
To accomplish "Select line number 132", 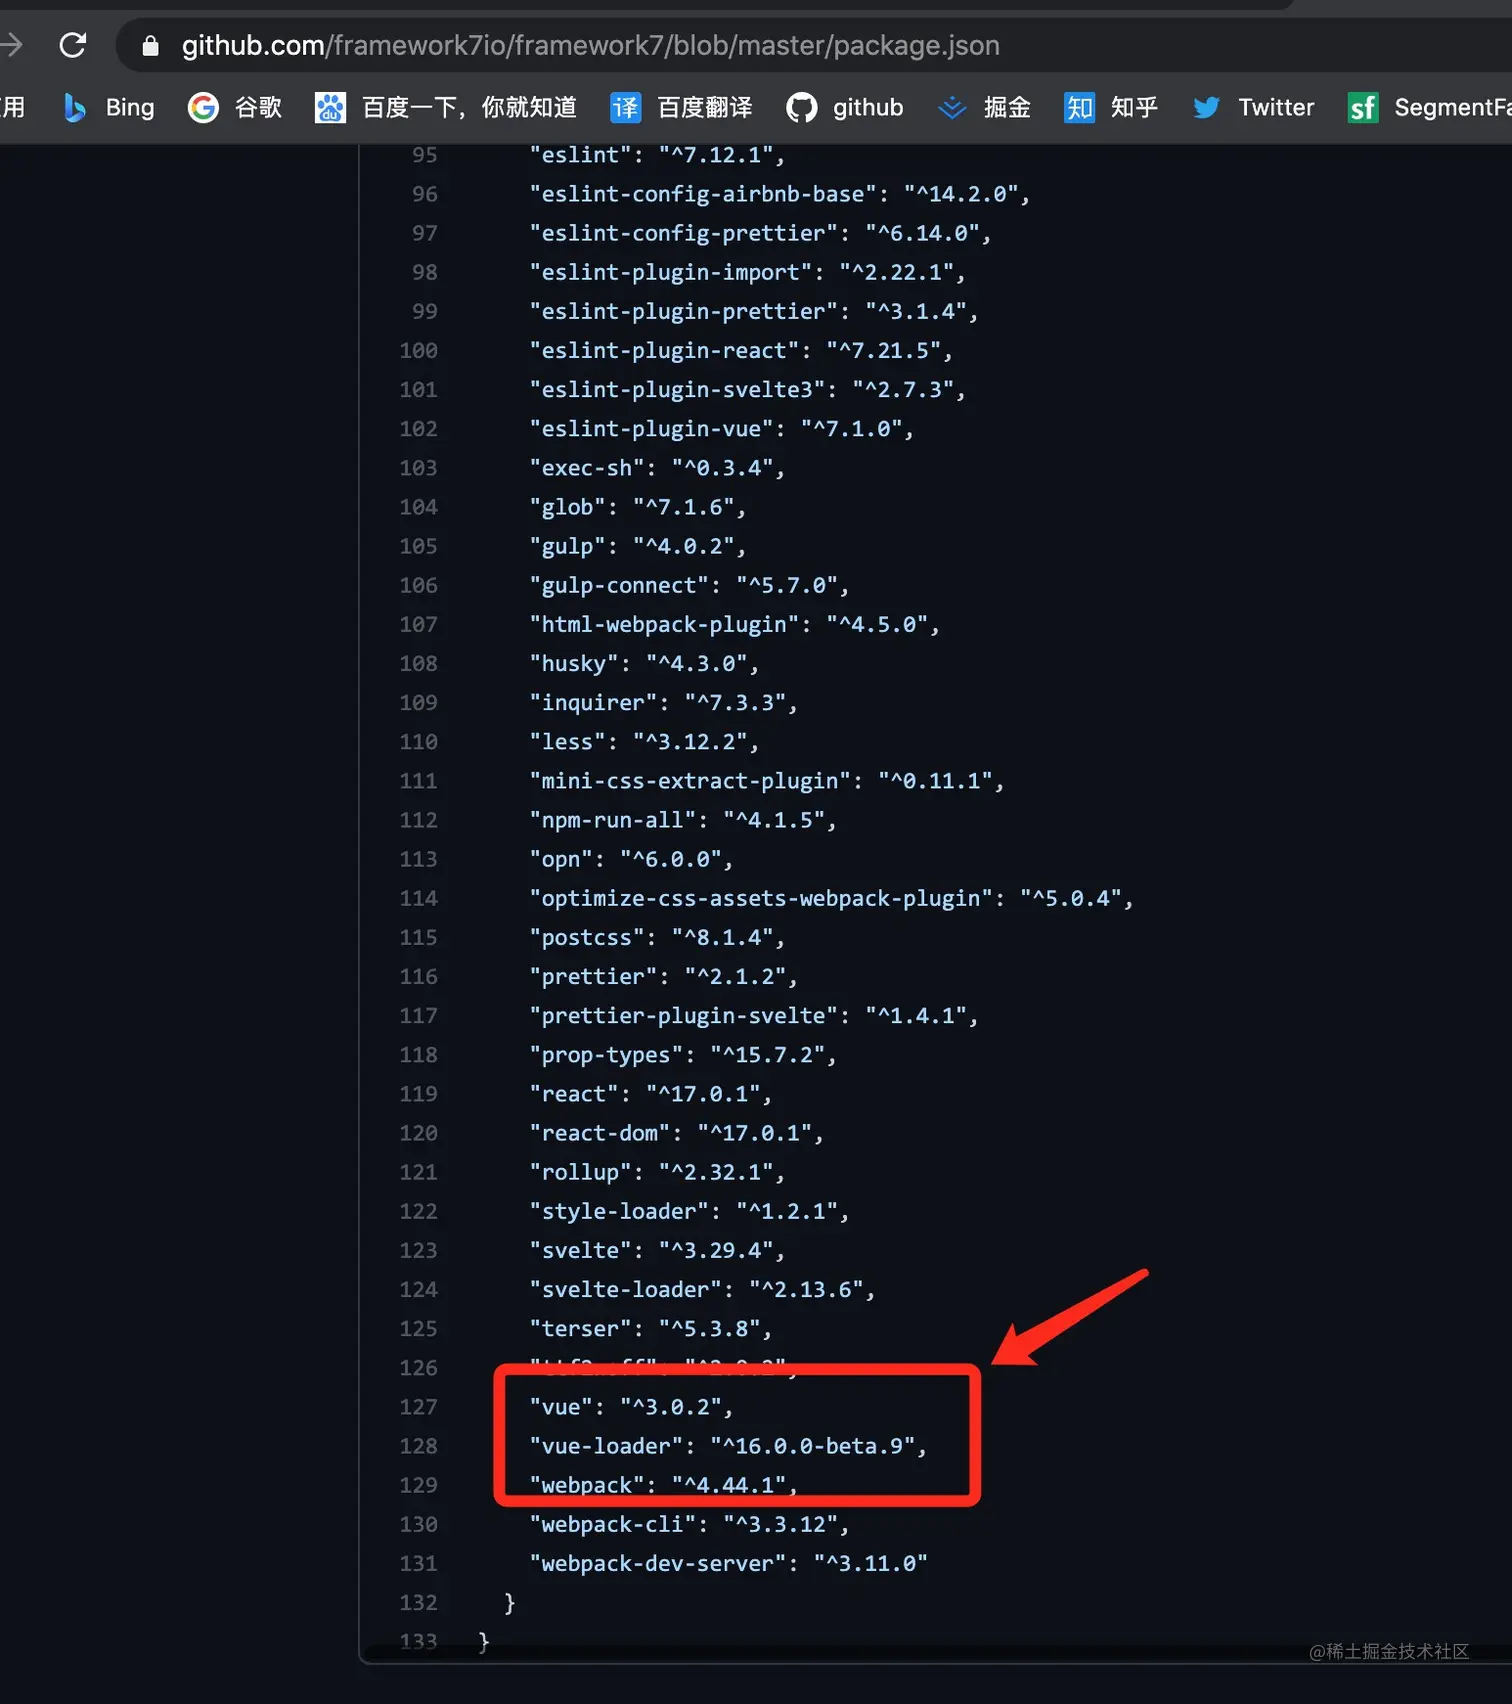I will point(418,1603).
